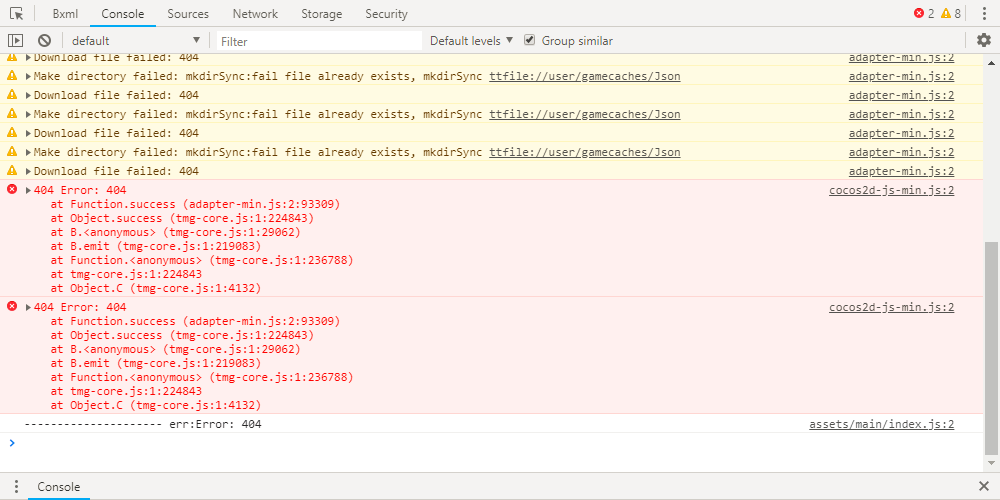This screenshot has height=500, width=1000.
Task: Open the Default levels dropdown
Action: point(471,41)
